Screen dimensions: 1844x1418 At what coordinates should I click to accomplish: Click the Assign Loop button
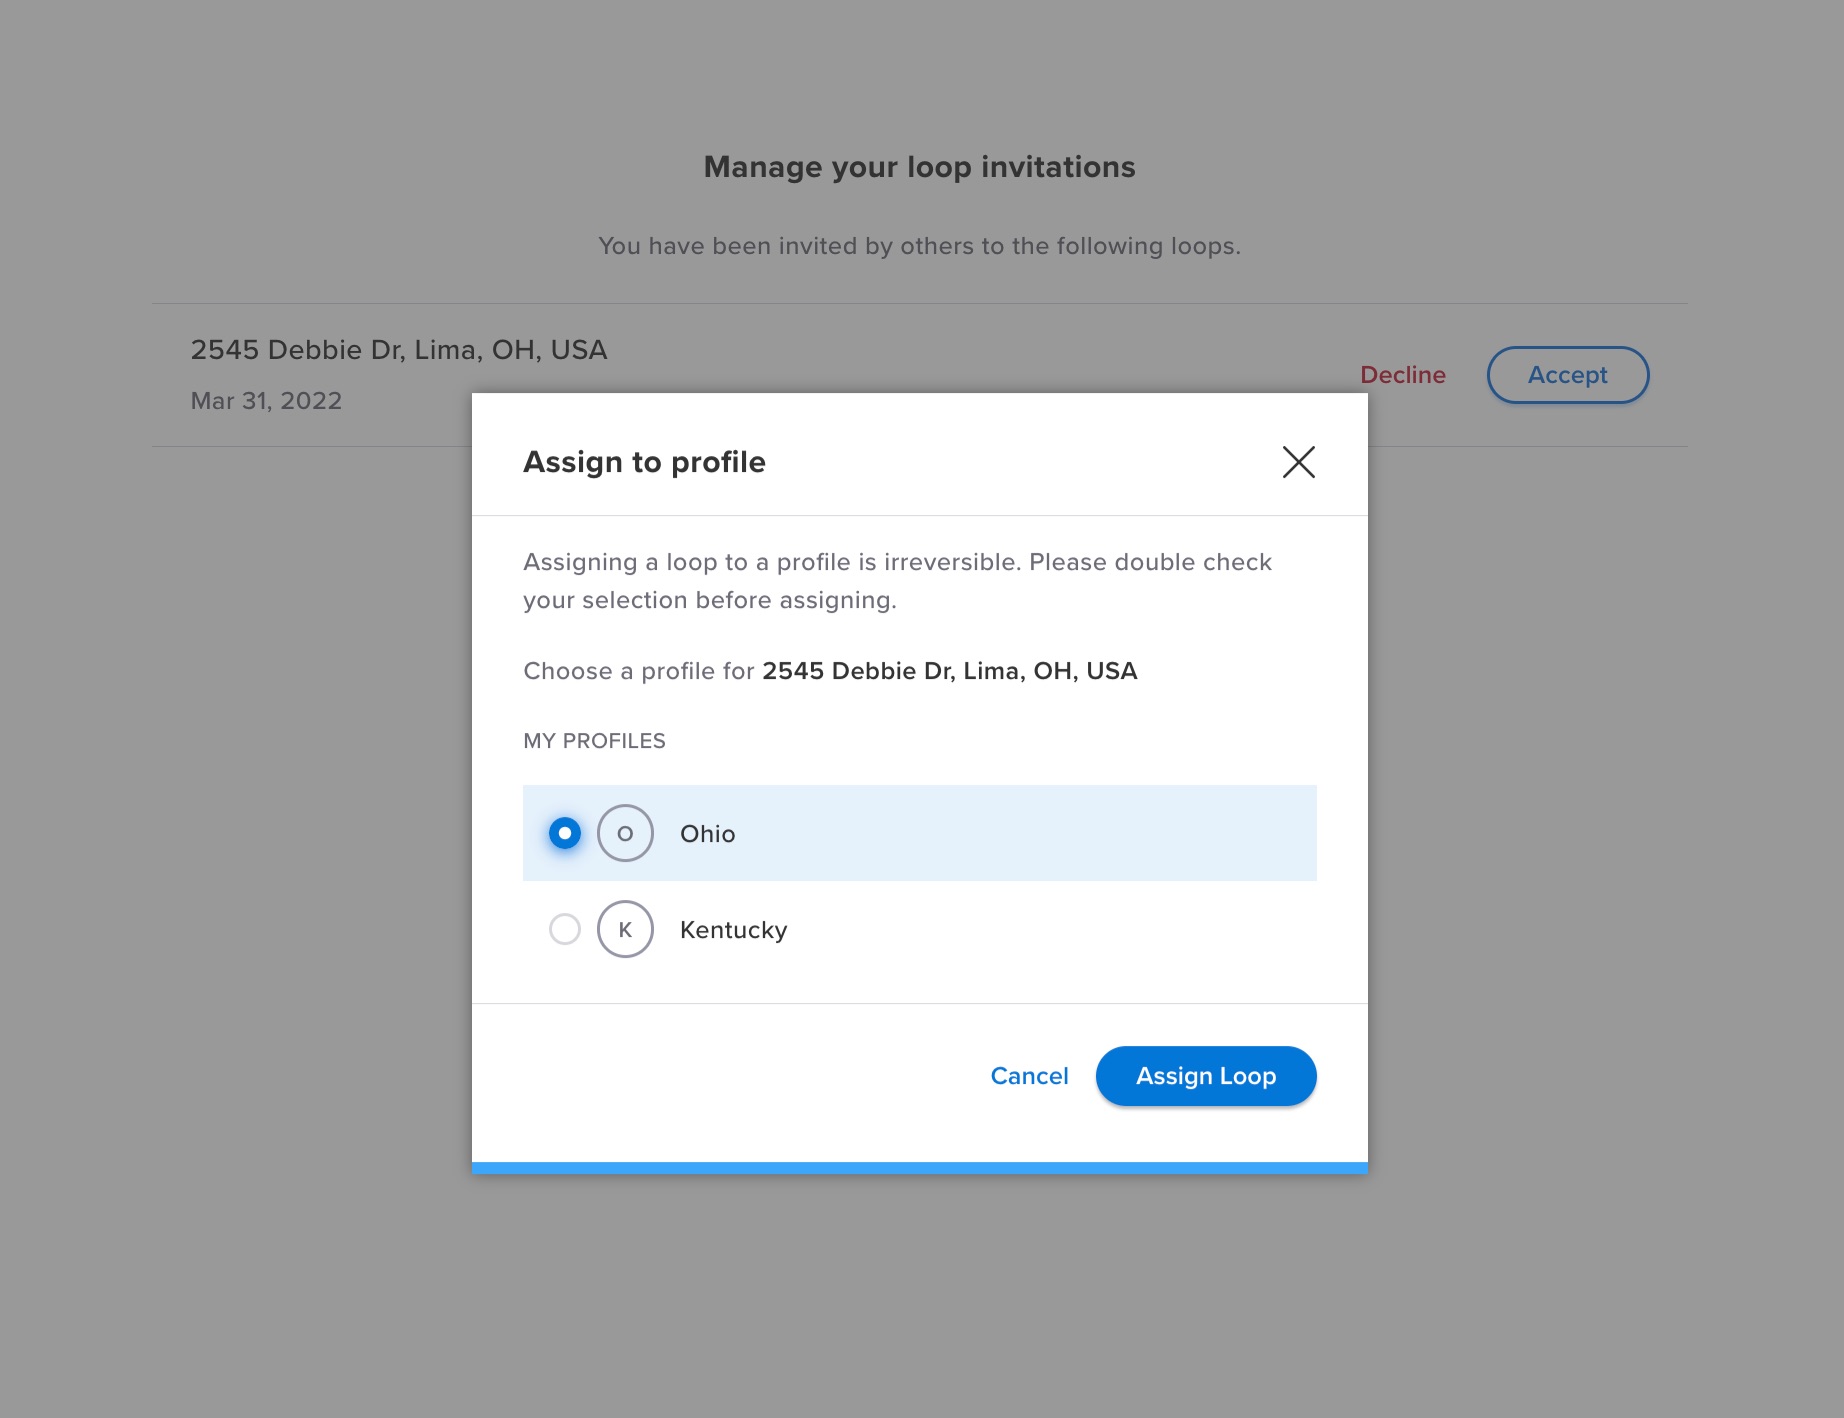click(x=1205, y=1076)
